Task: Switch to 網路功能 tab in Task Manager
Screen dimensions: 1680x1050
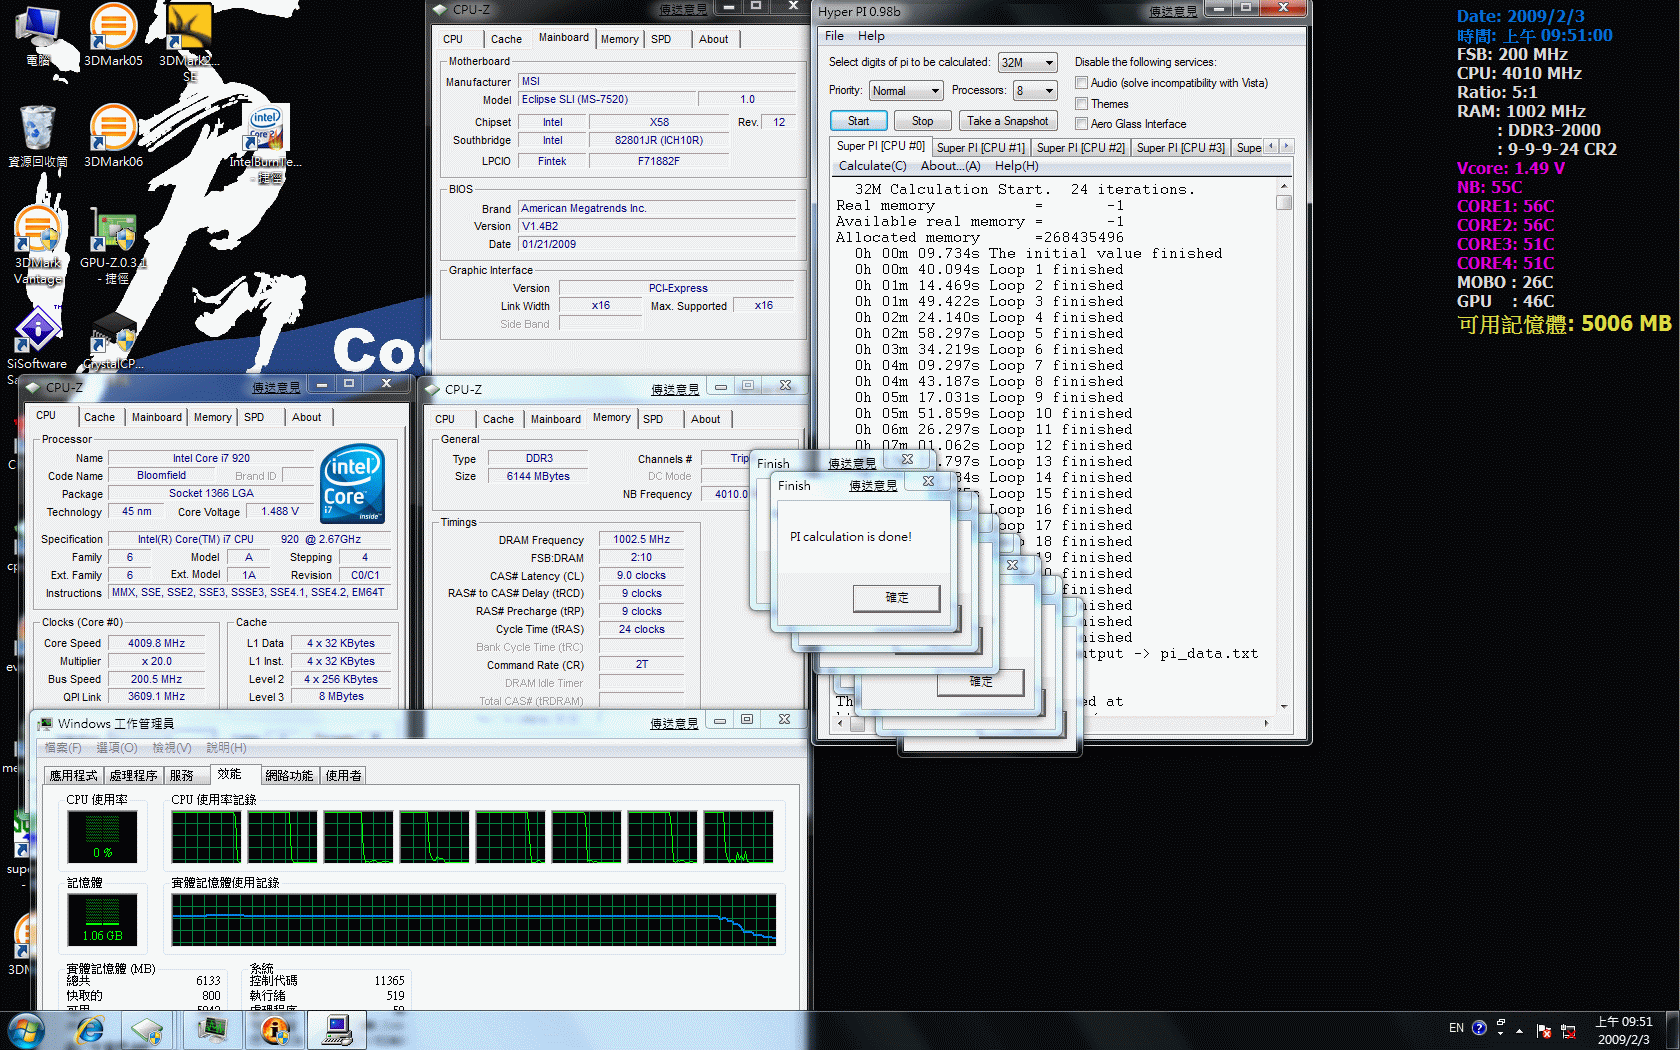Action: point(289,775)
